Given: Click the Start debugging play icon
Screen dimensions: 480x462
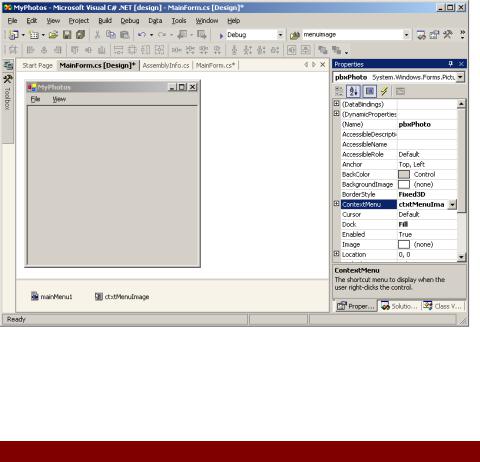Looking at the screenshot, I should point(221,35).
